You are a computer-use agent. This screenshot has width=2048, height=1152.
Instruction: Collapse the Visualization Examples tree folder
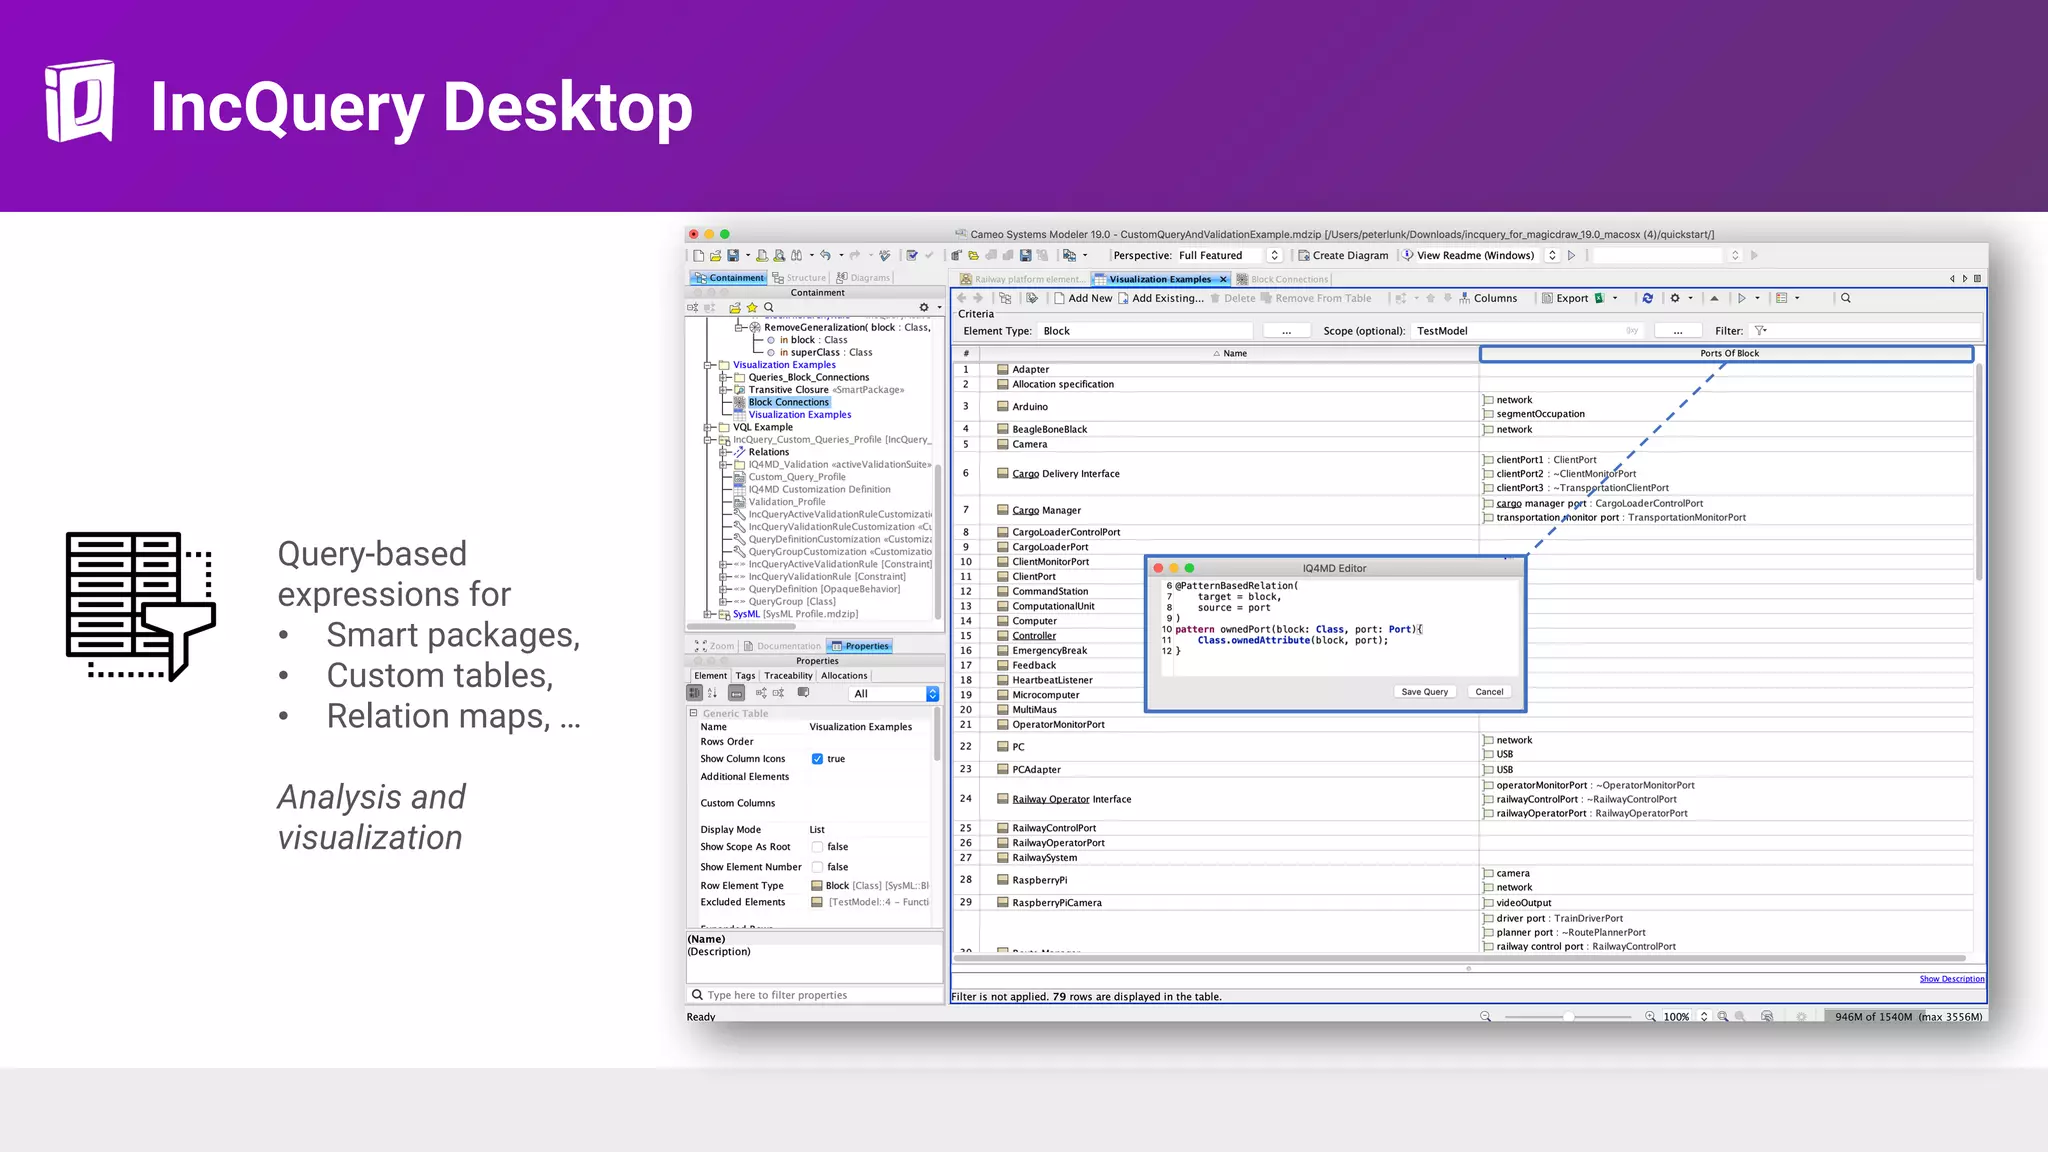pyautogui.click(x=709, y=365)
